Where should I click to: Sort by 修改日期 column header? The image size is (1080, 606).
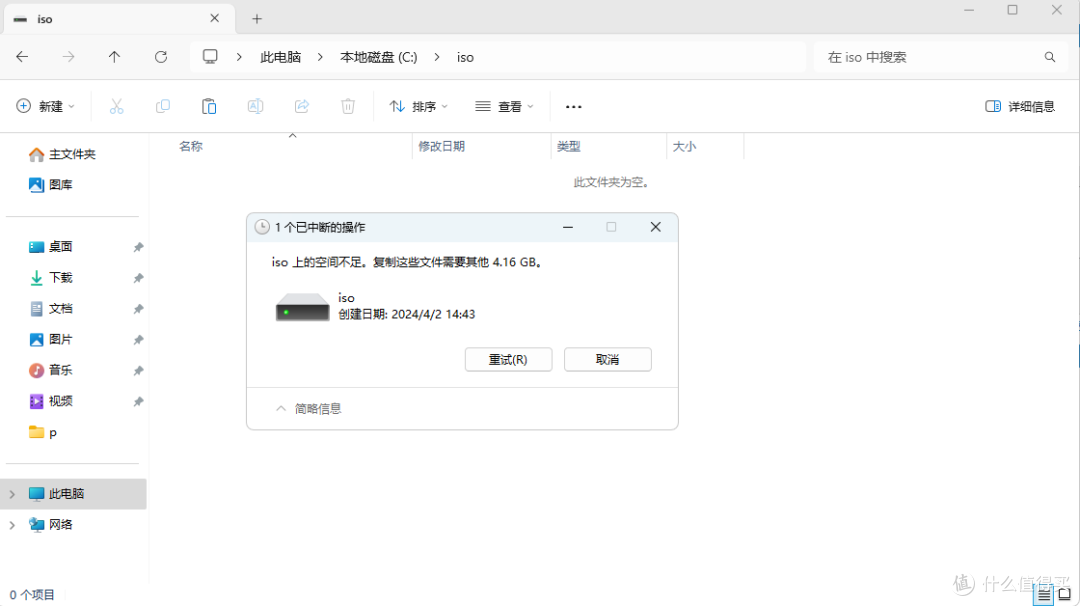click(x=442, y=146)
